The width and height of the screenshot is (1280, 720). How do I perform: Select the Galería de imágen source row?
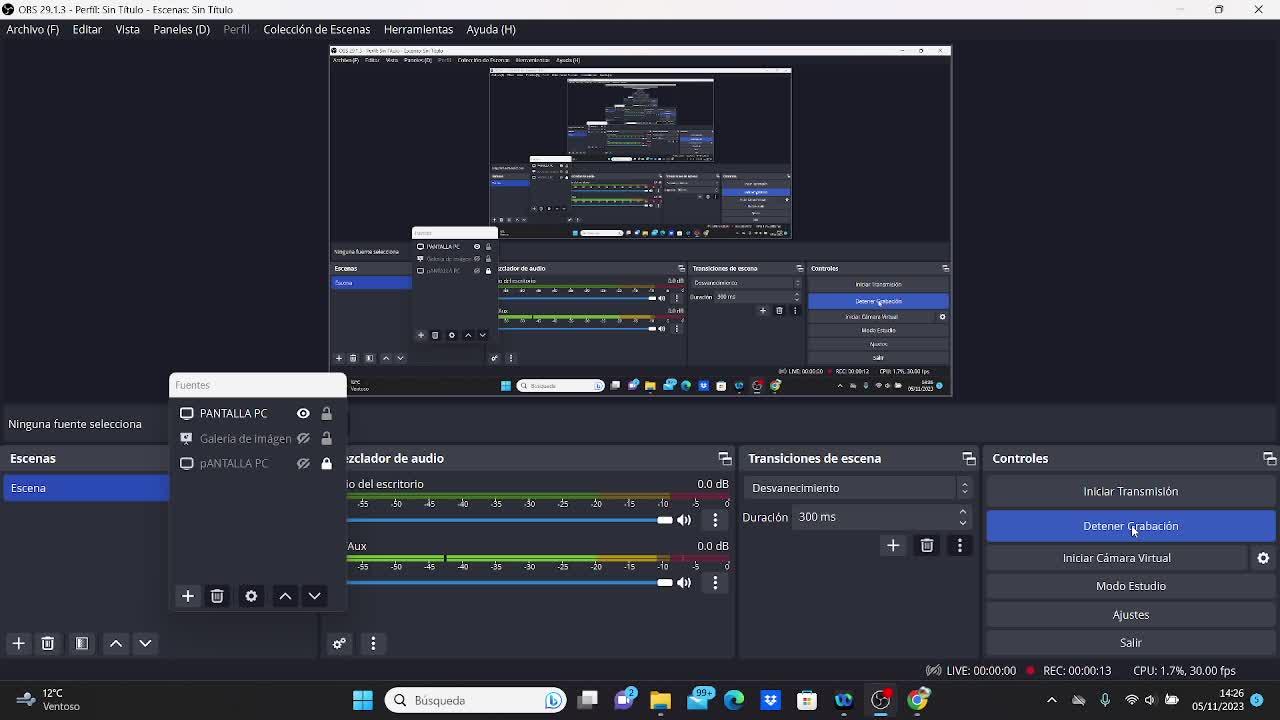click(257, 438)
